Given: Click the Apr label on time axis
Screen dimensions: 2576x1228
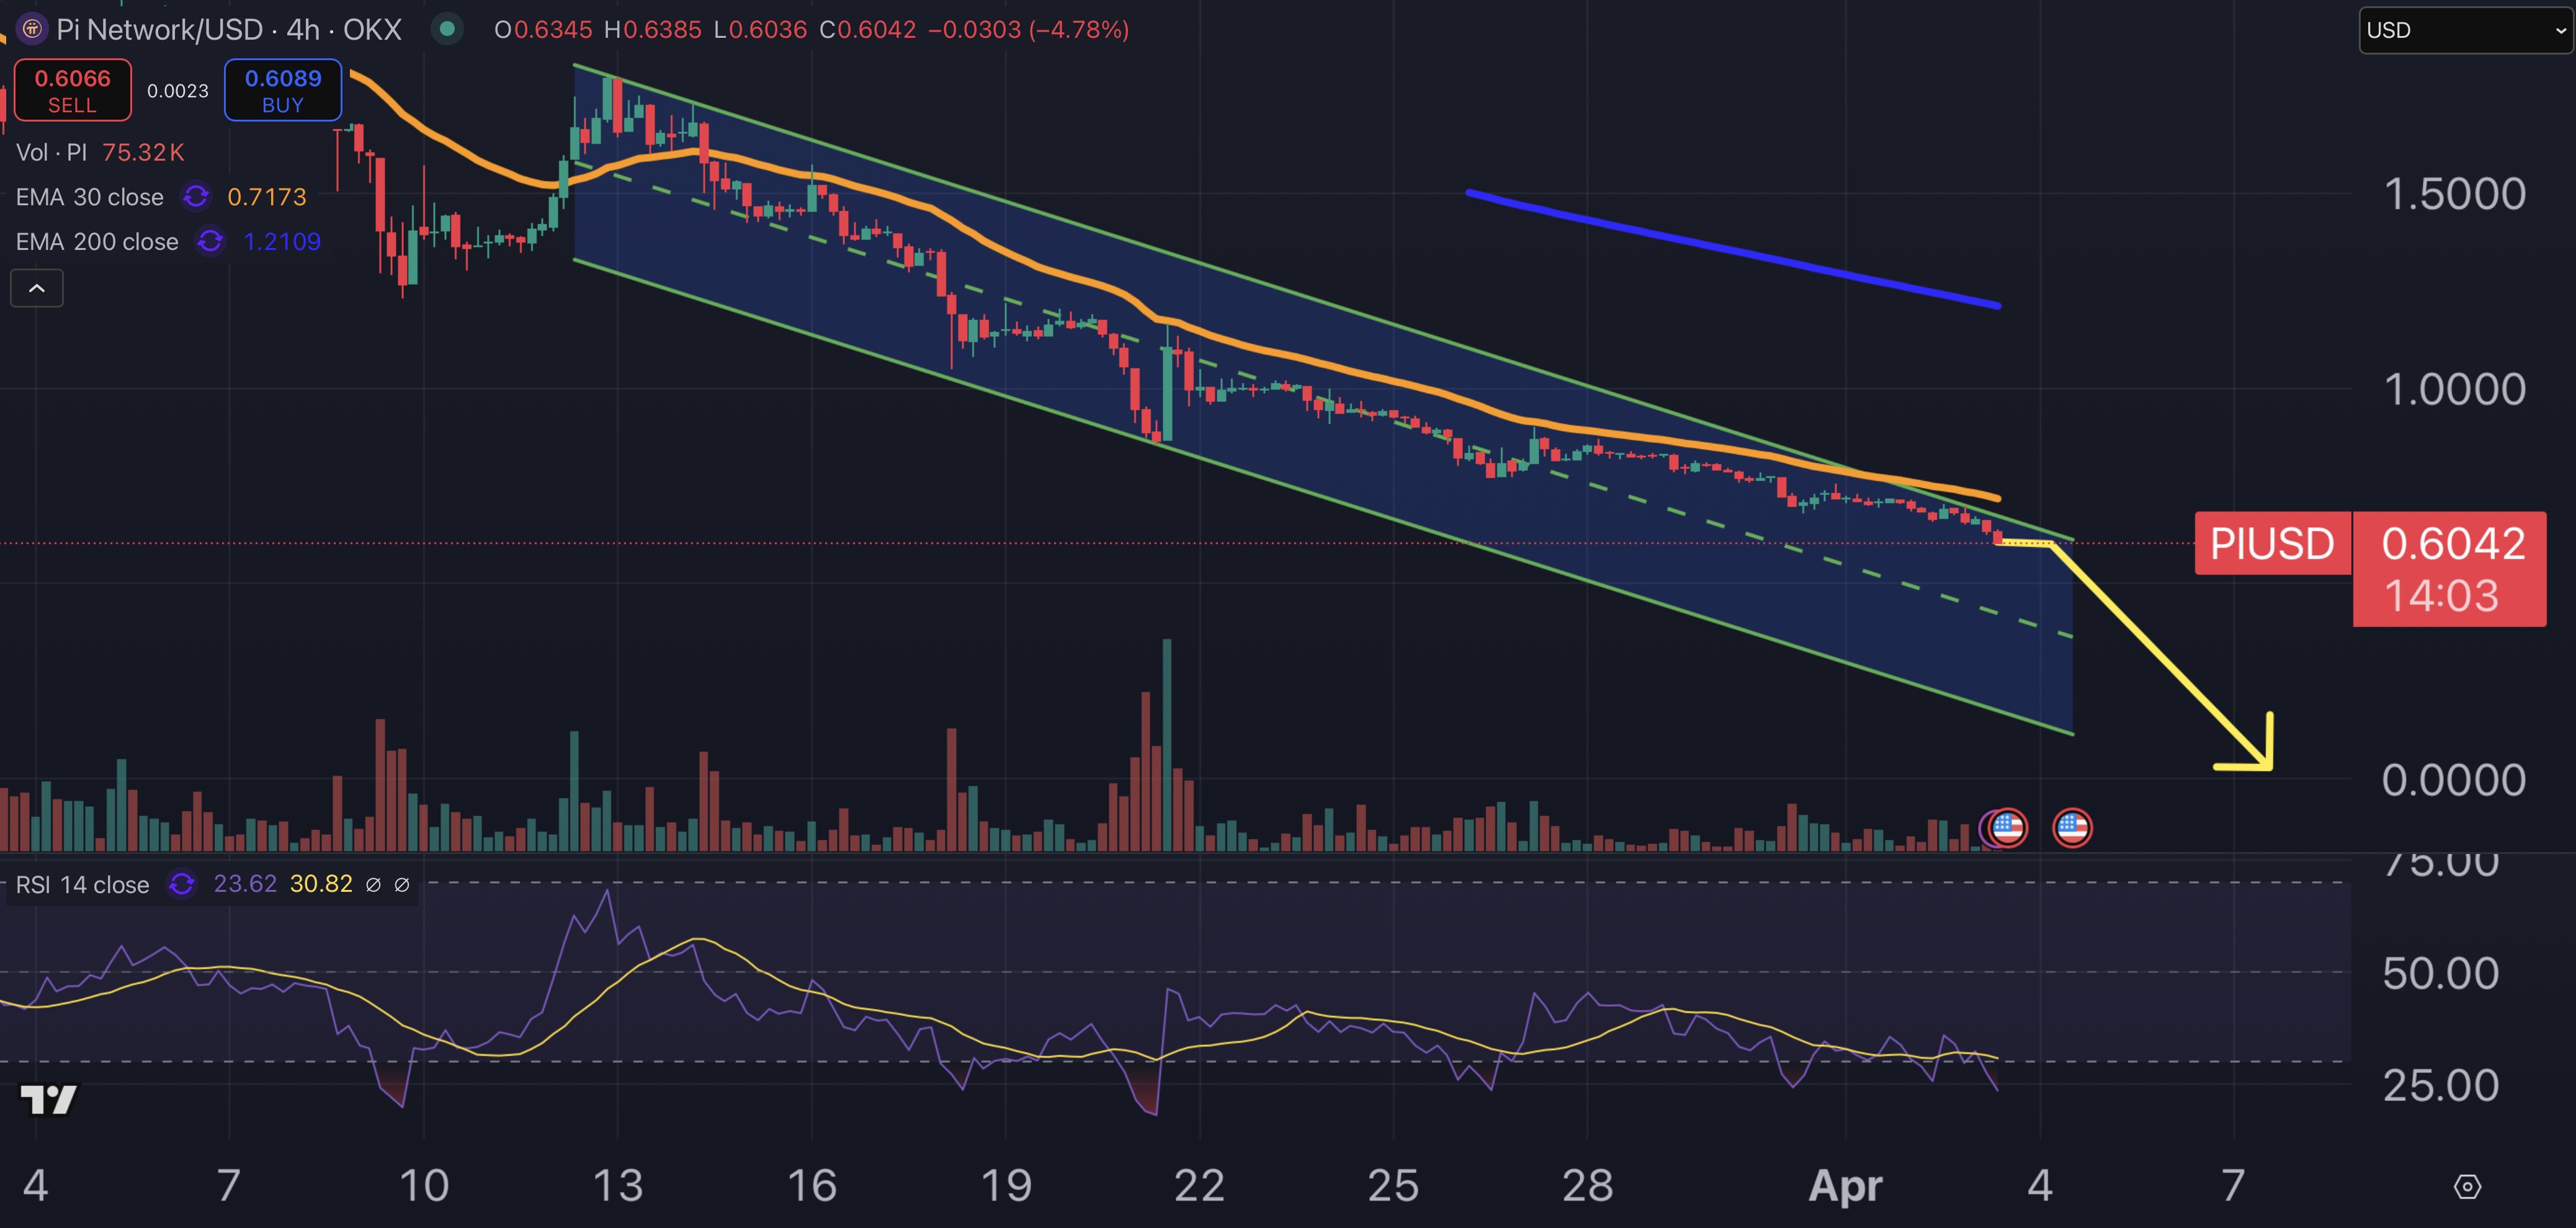Looking at the screenshot, I should (x=1845, y=1186).
